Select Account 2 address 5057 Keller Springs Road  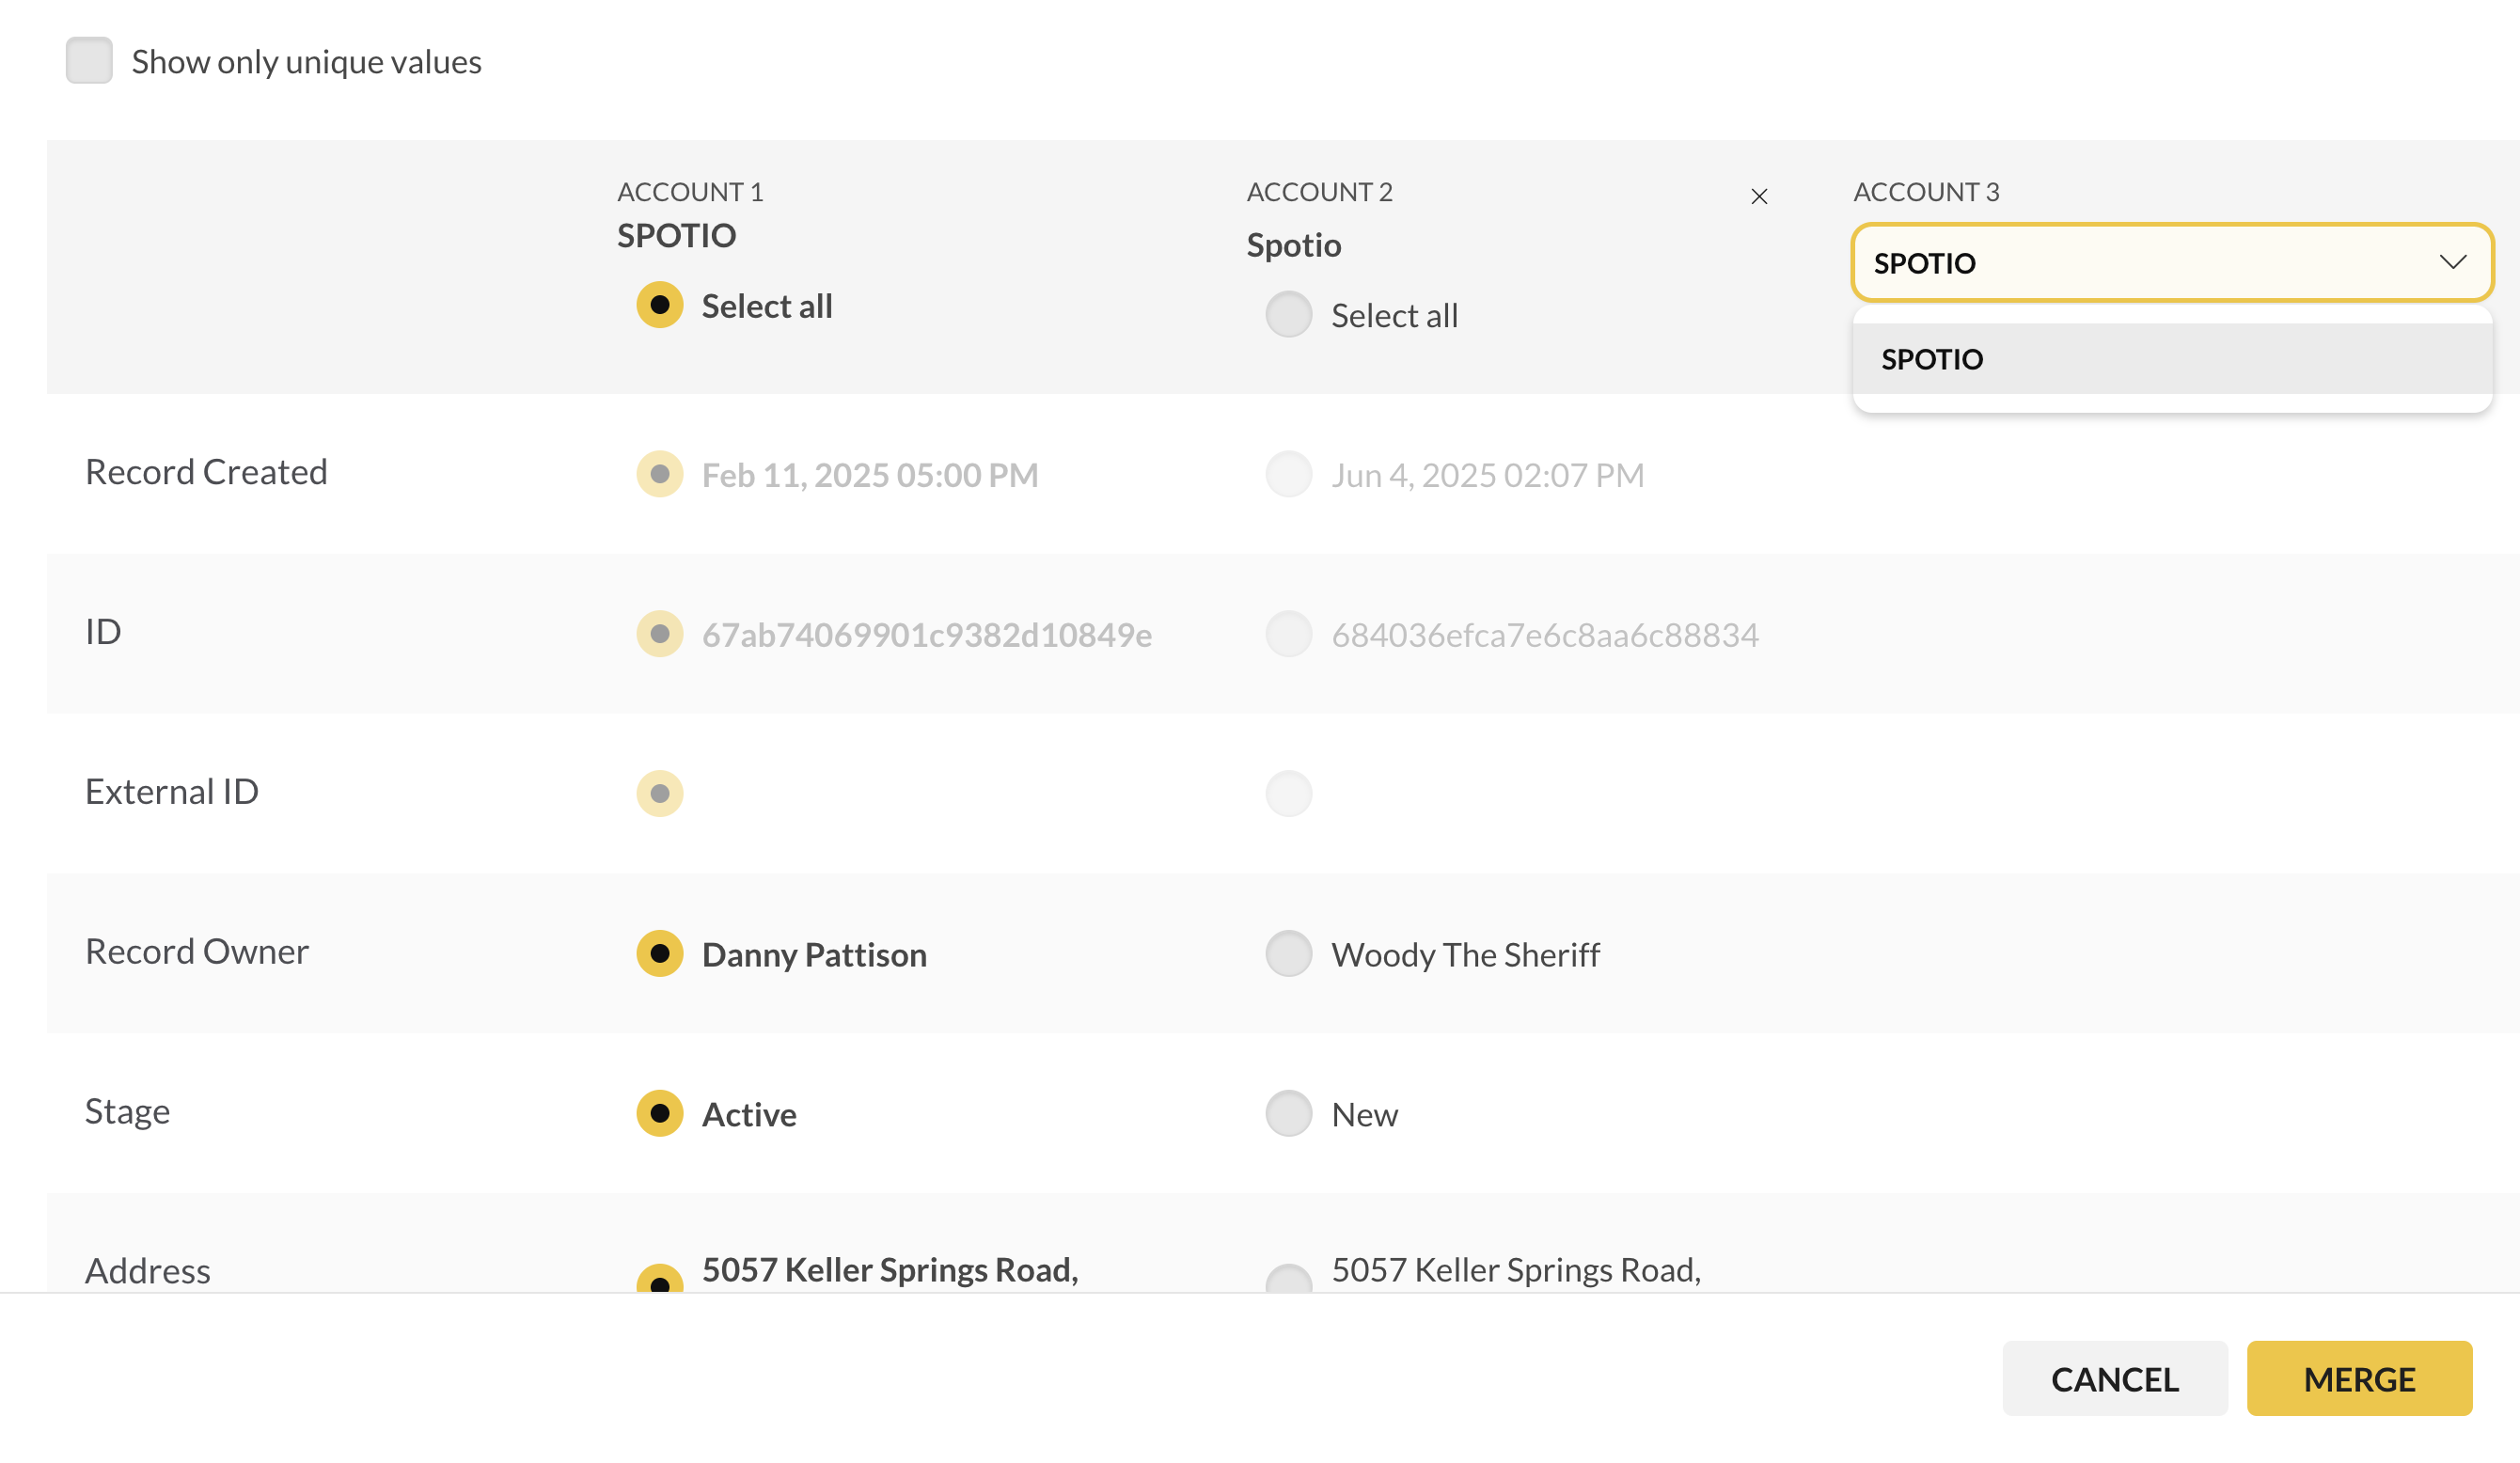(1289, 1279)
